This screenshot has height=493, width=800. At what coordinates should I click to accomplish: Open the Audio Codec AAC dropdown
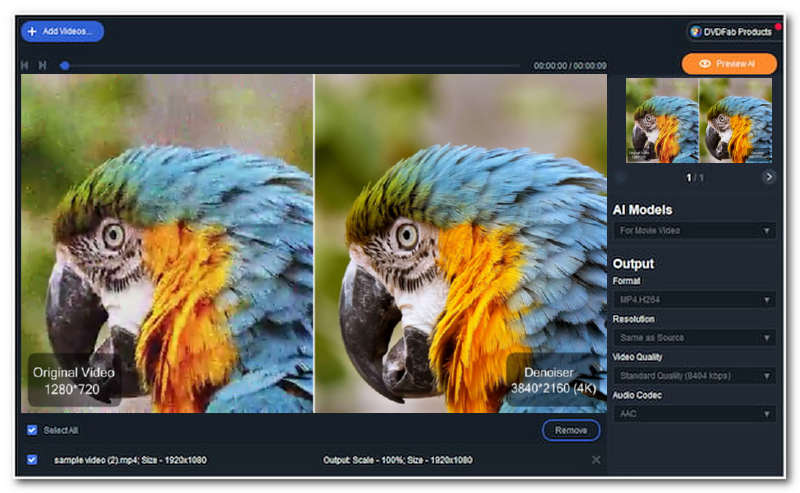pos(695,414)
